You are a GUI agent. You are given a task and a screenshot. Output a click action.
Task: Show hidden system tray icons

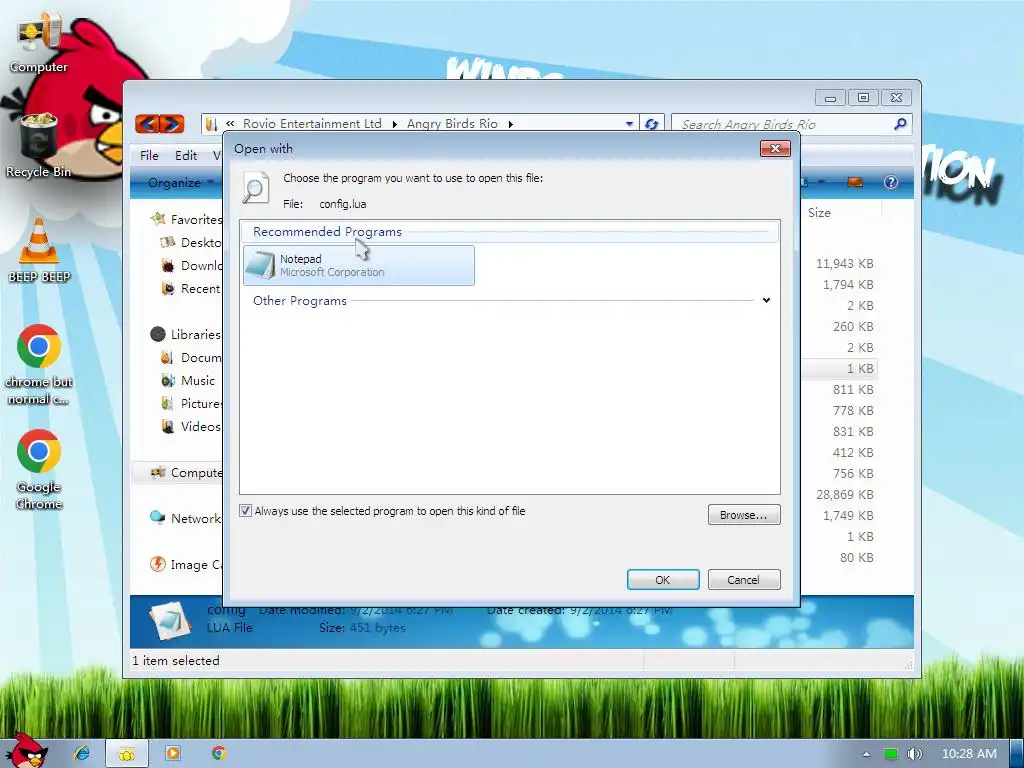pos(867,754)
